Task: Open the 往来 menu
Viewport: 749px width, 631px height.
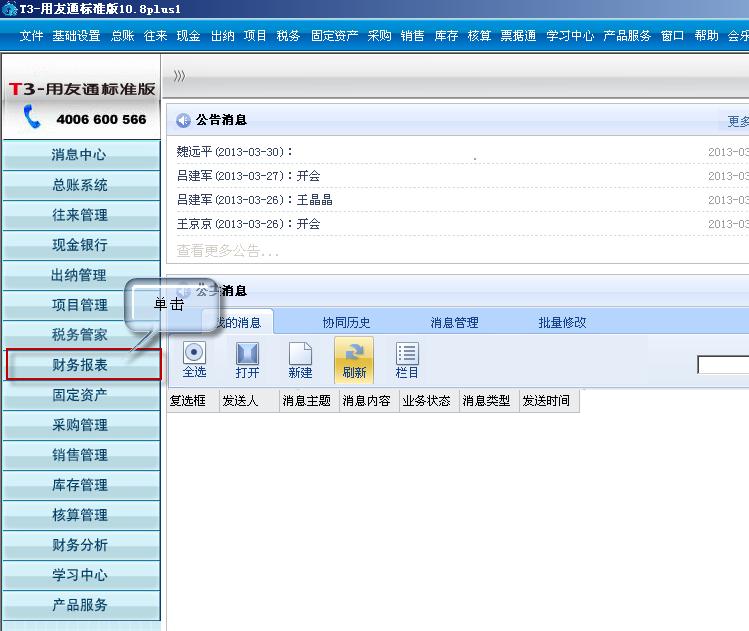Action: click(155, 36)
